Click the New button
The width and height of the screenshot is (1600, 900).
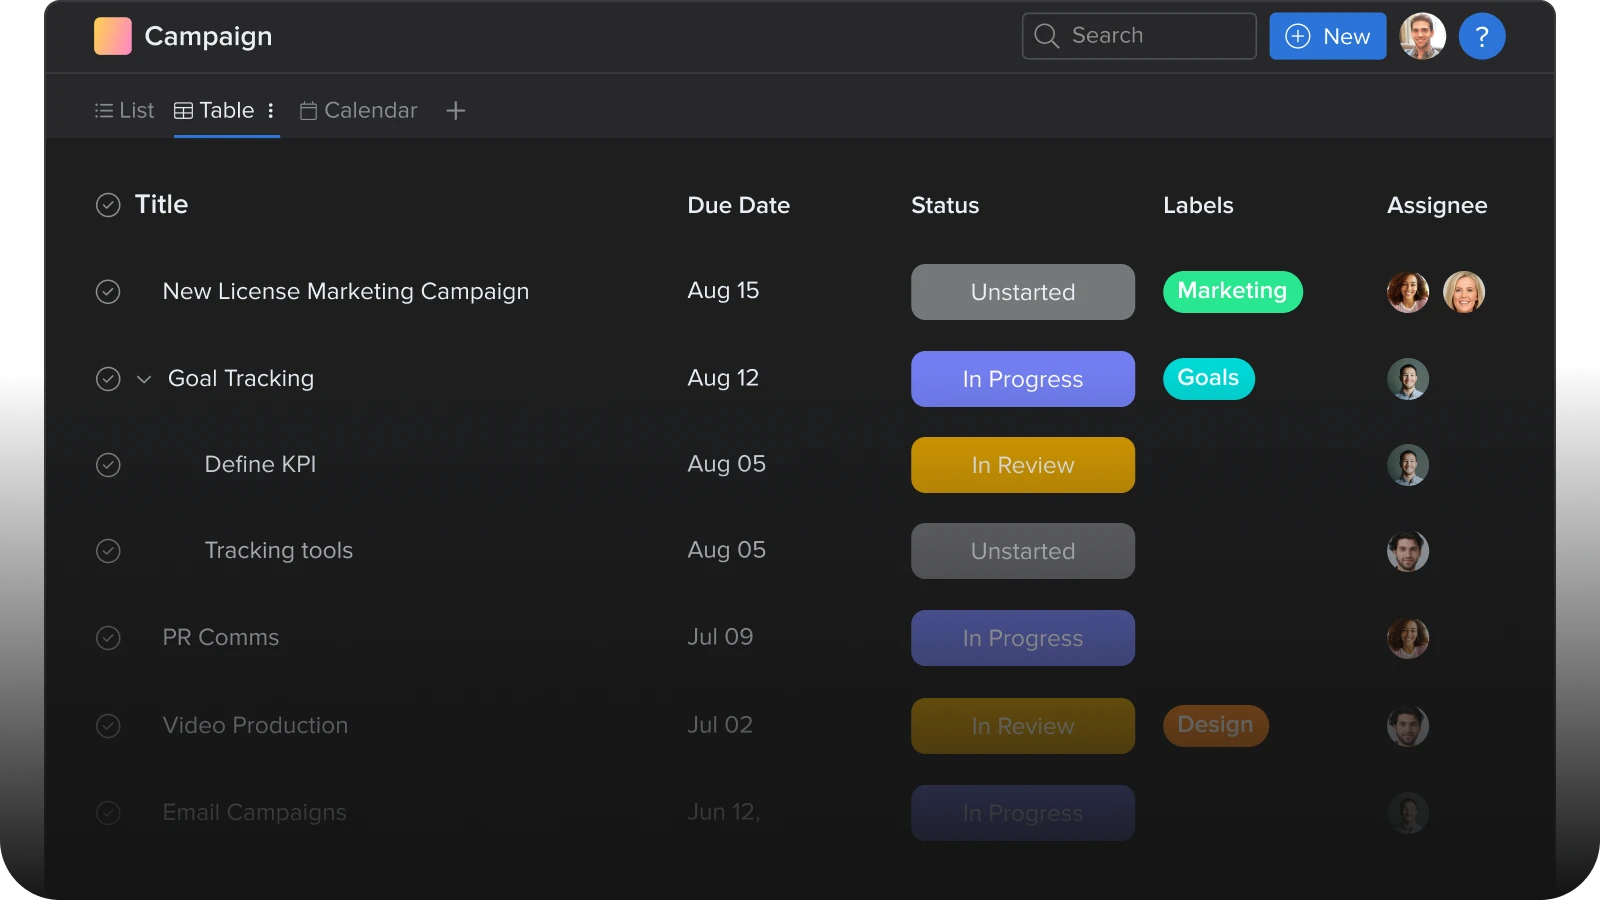(x=1327, y=37)
